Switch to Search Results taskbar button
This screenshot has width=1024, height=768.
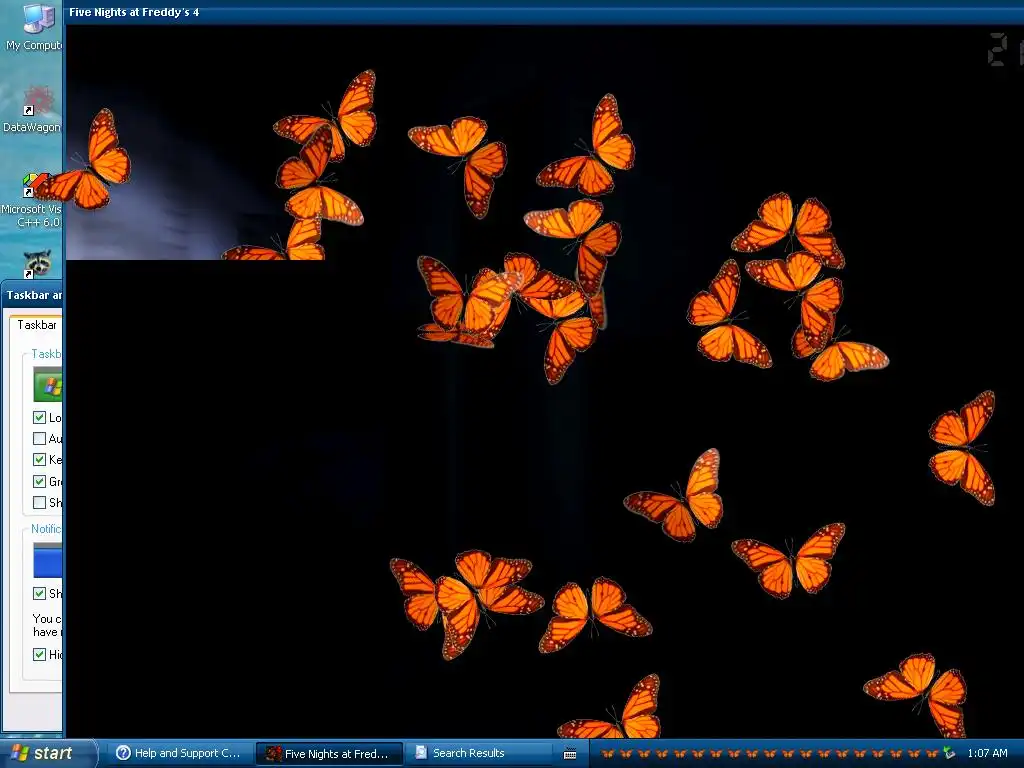click(x=478, y=753)
